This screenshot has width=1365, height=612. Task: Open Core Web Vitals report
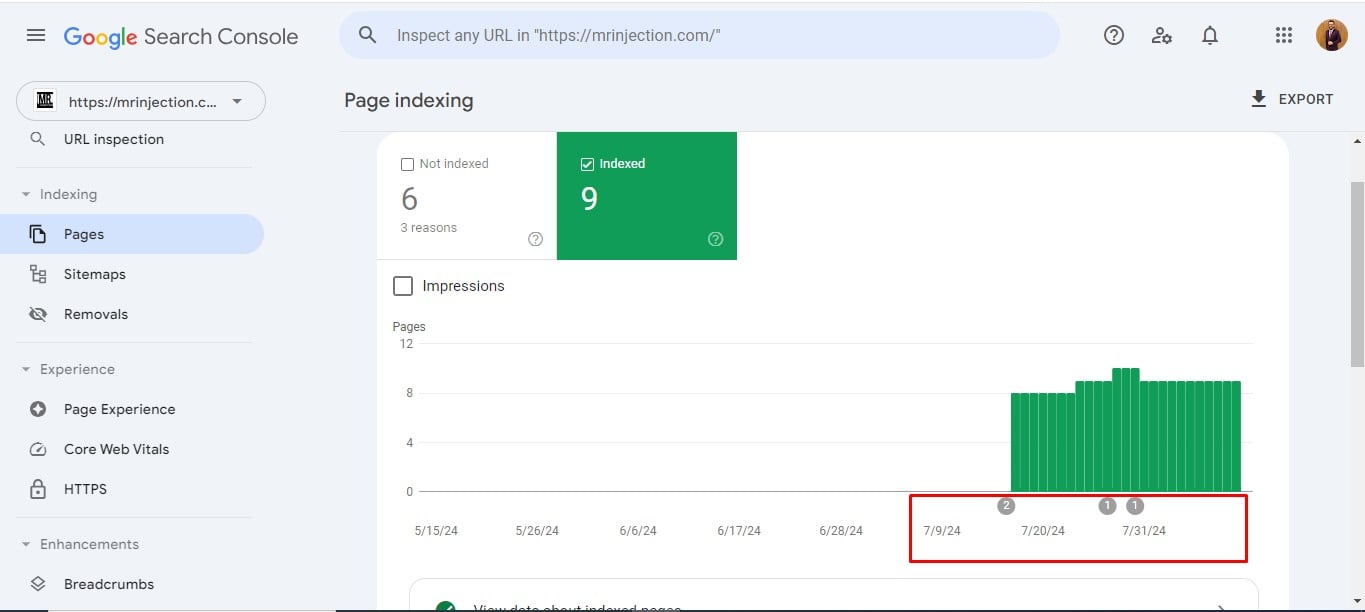click(x=116, y=449)
